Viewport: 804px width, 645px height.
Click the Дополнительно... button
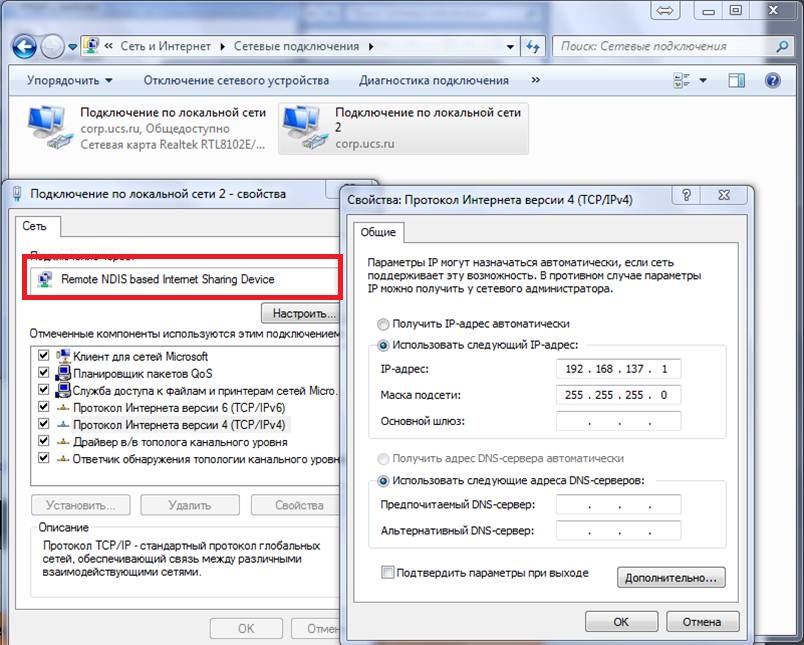(x=671, y=577)
